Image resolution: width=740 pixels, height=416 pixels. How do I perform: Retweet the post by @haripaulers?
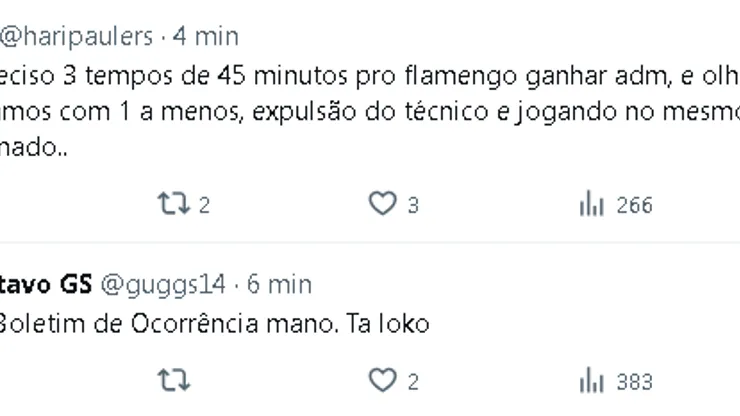click(x=172, y=205)
